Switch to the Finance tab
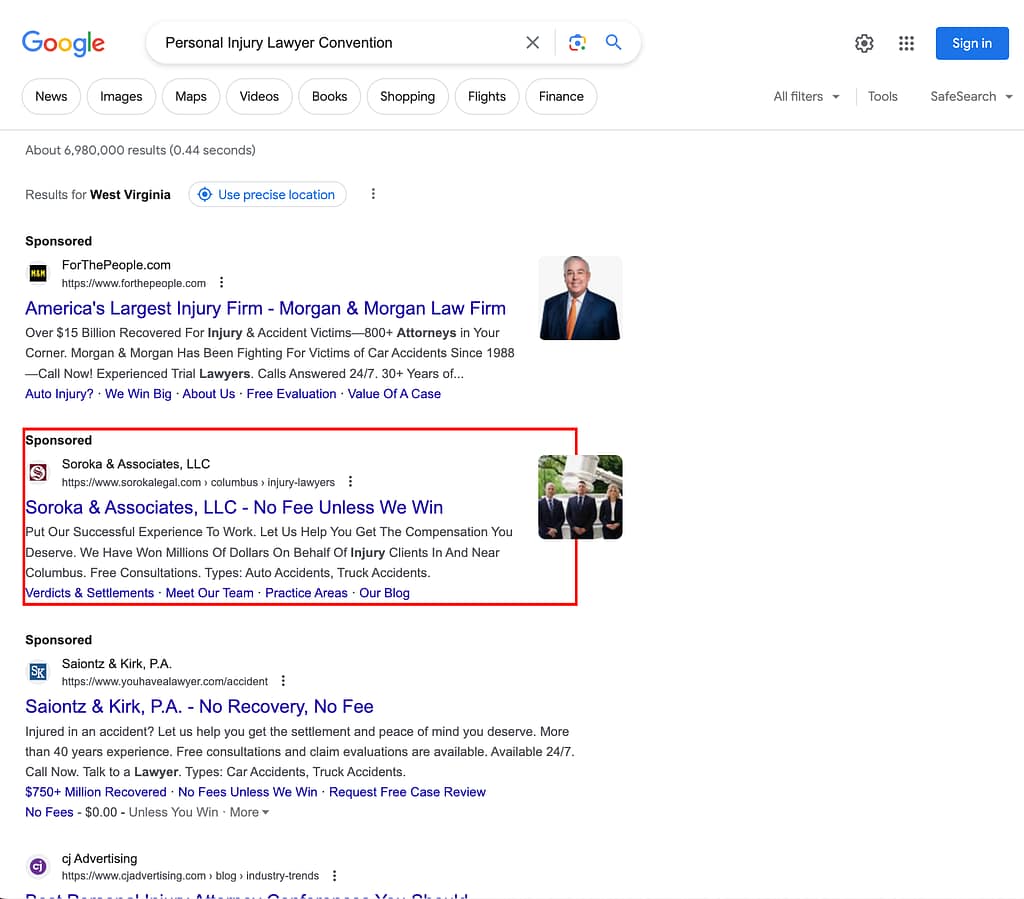Screen dimensions: 1024x899 tap(561, 96)
